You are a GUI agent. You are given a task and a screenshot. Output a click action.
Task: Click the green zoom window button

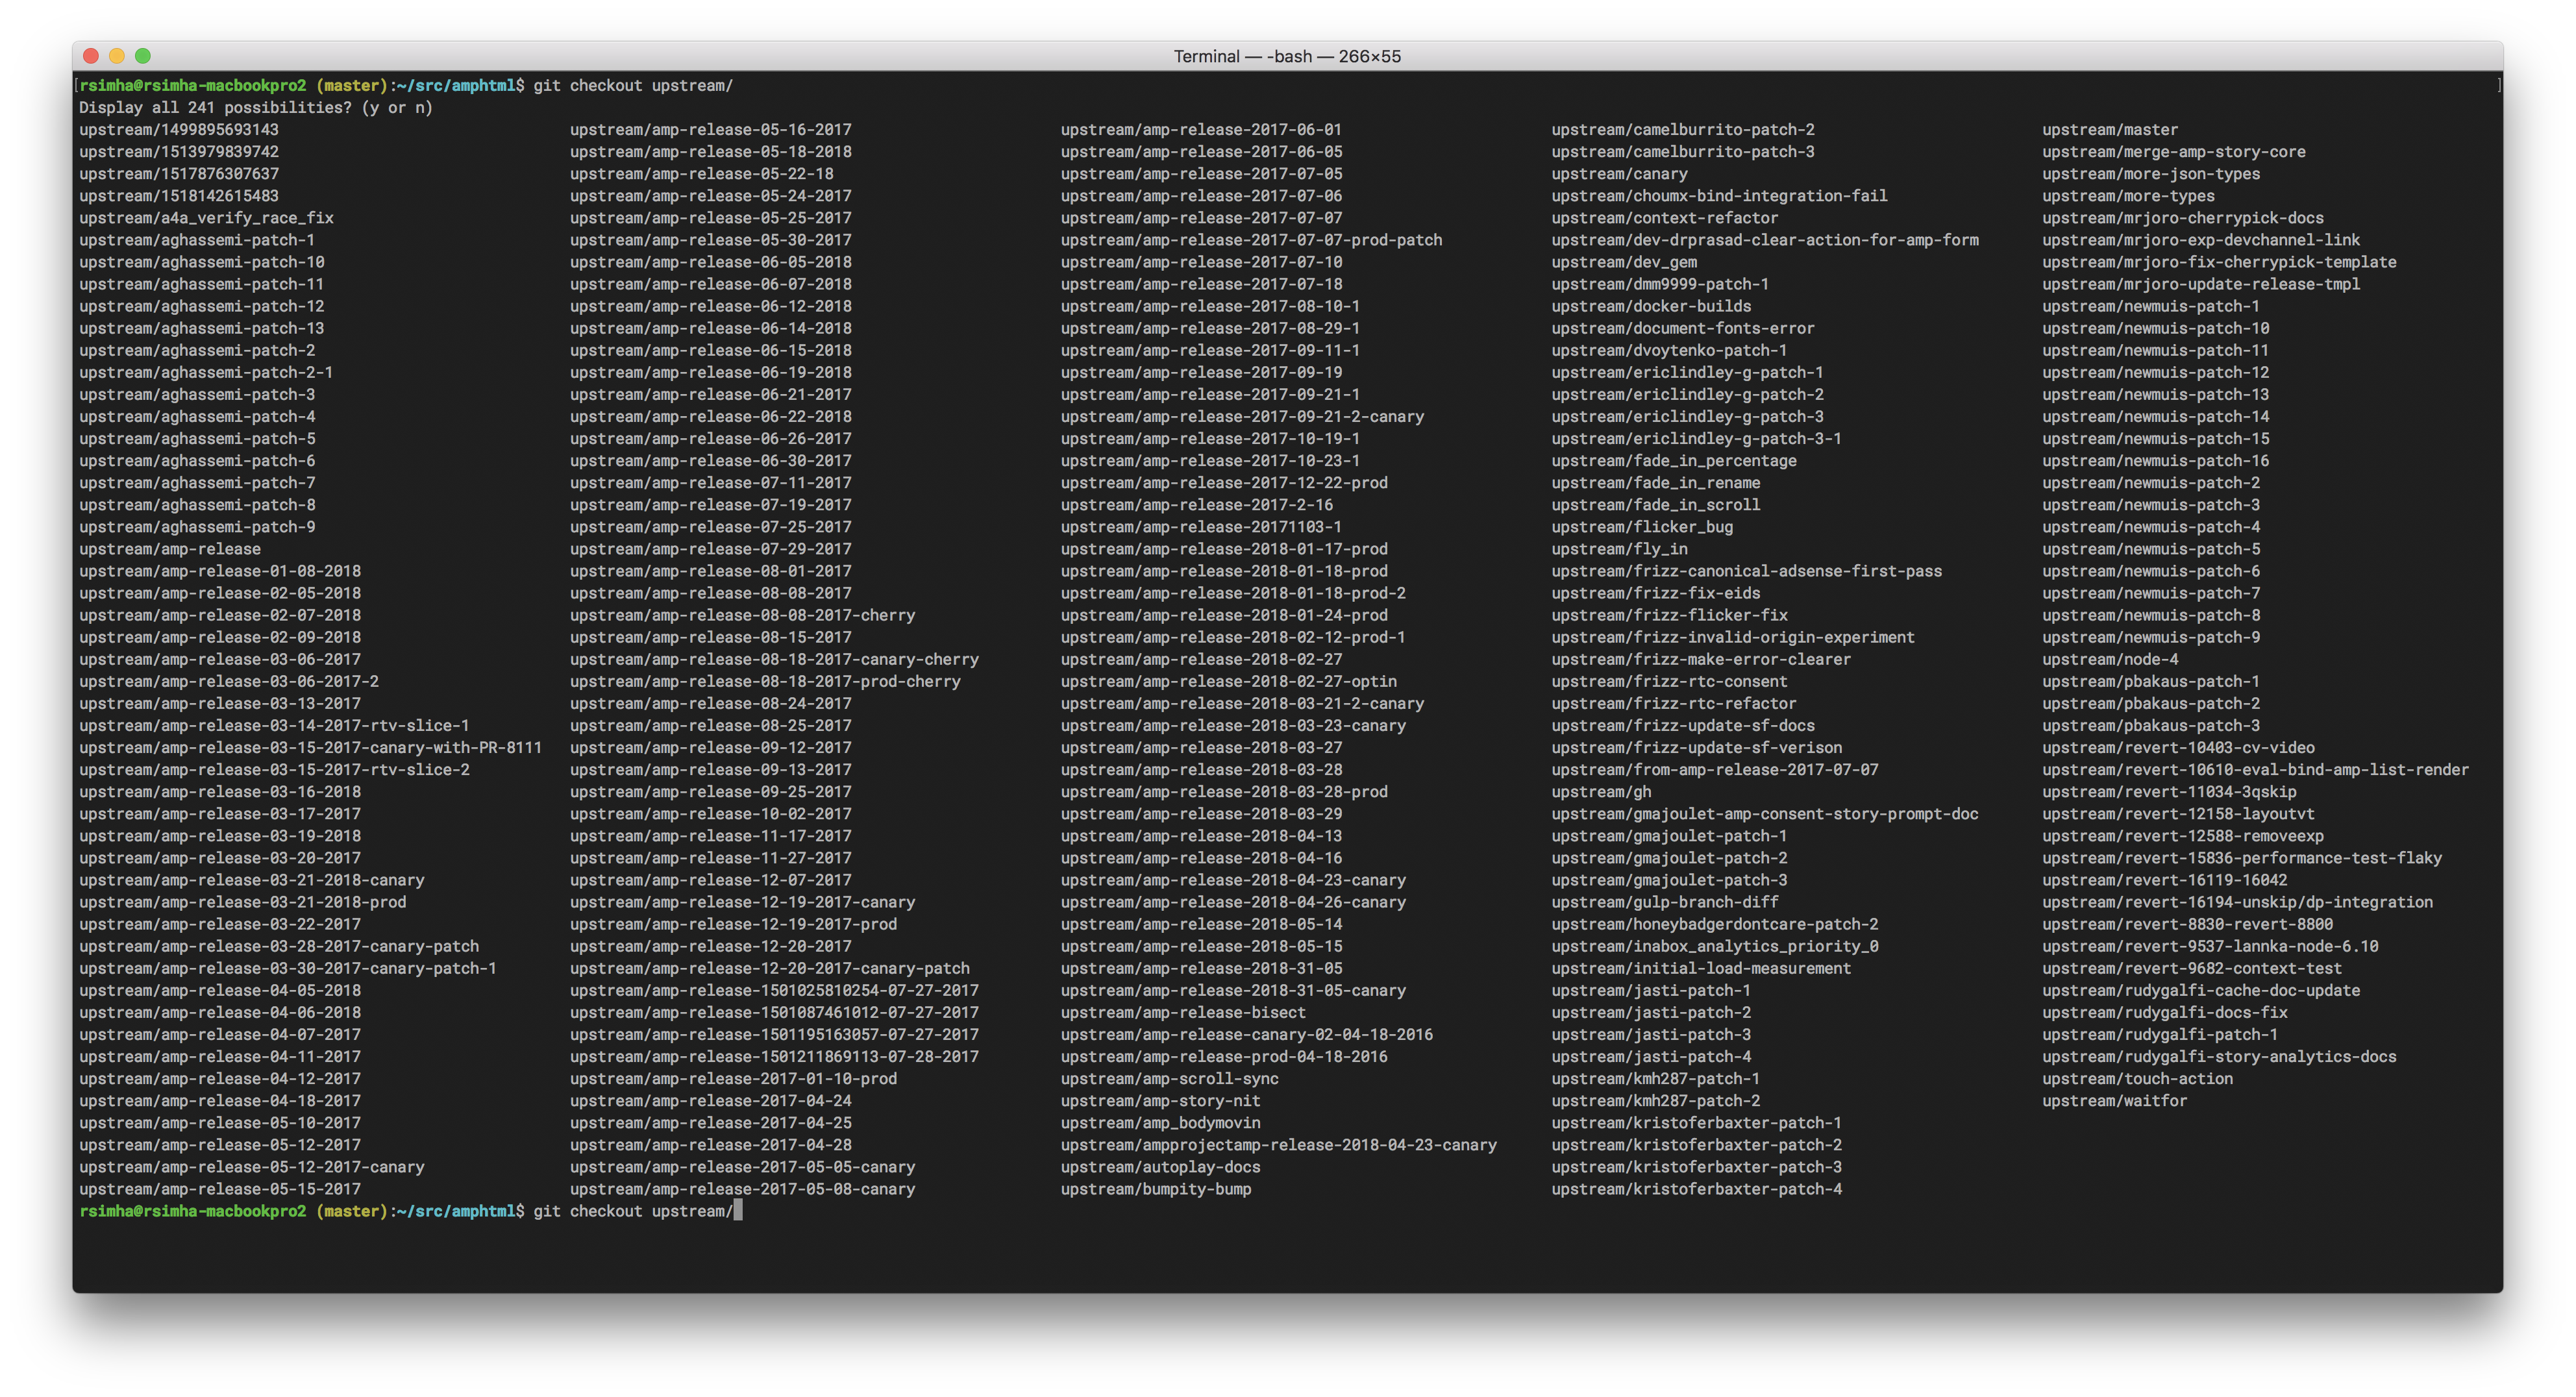(x=143, y=56)
